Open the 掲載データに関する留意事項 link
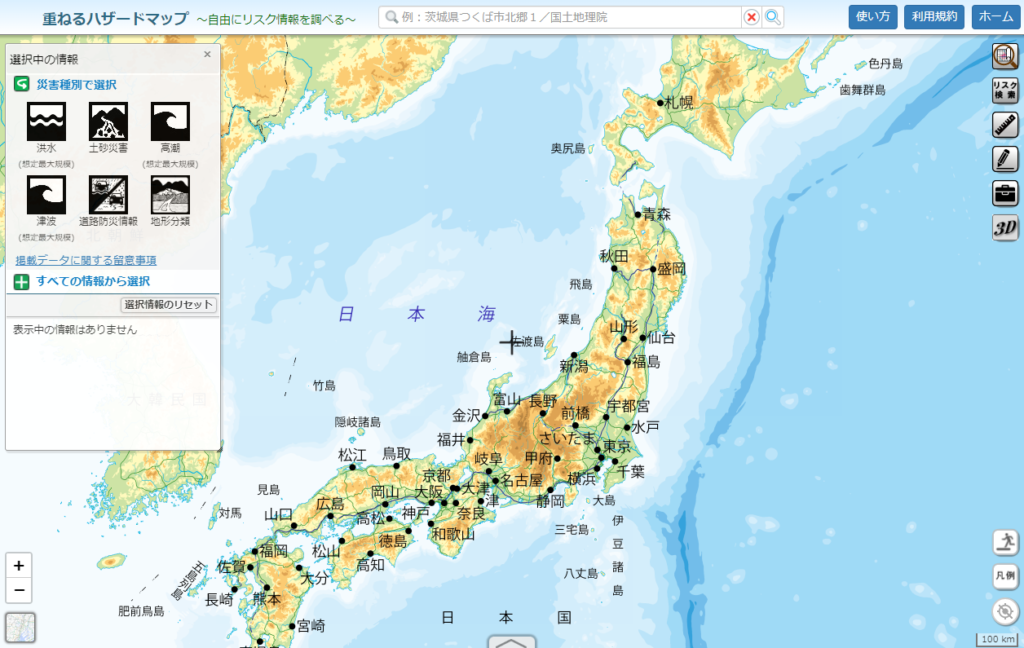The height and width of the screenshot is (648, 1024). point(86,260)
